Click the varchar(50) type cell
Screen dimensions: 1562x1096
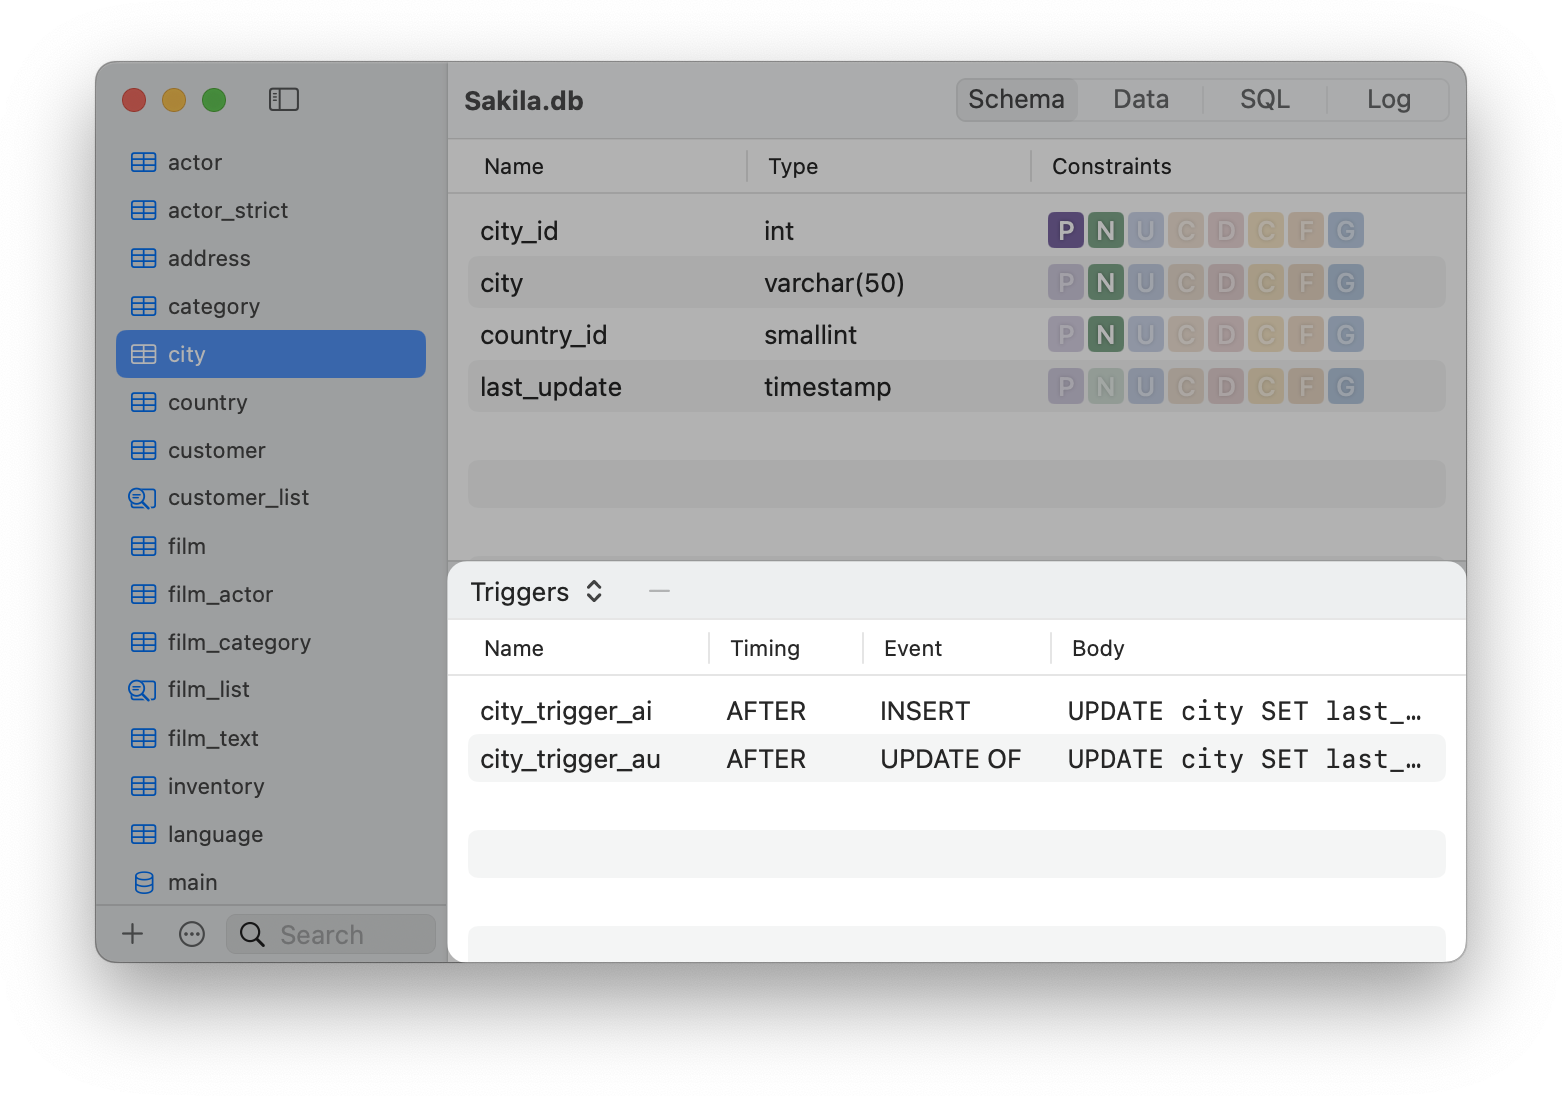point(834,283)
